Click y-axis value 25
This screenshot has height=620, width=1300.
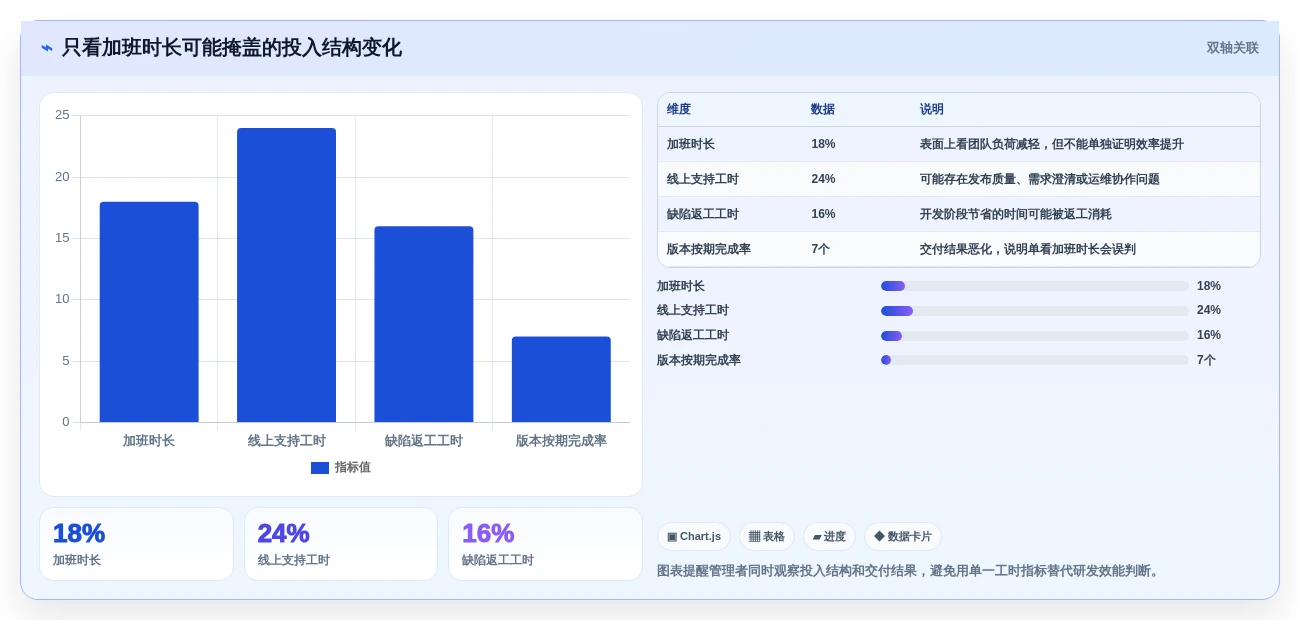[62, 115]
